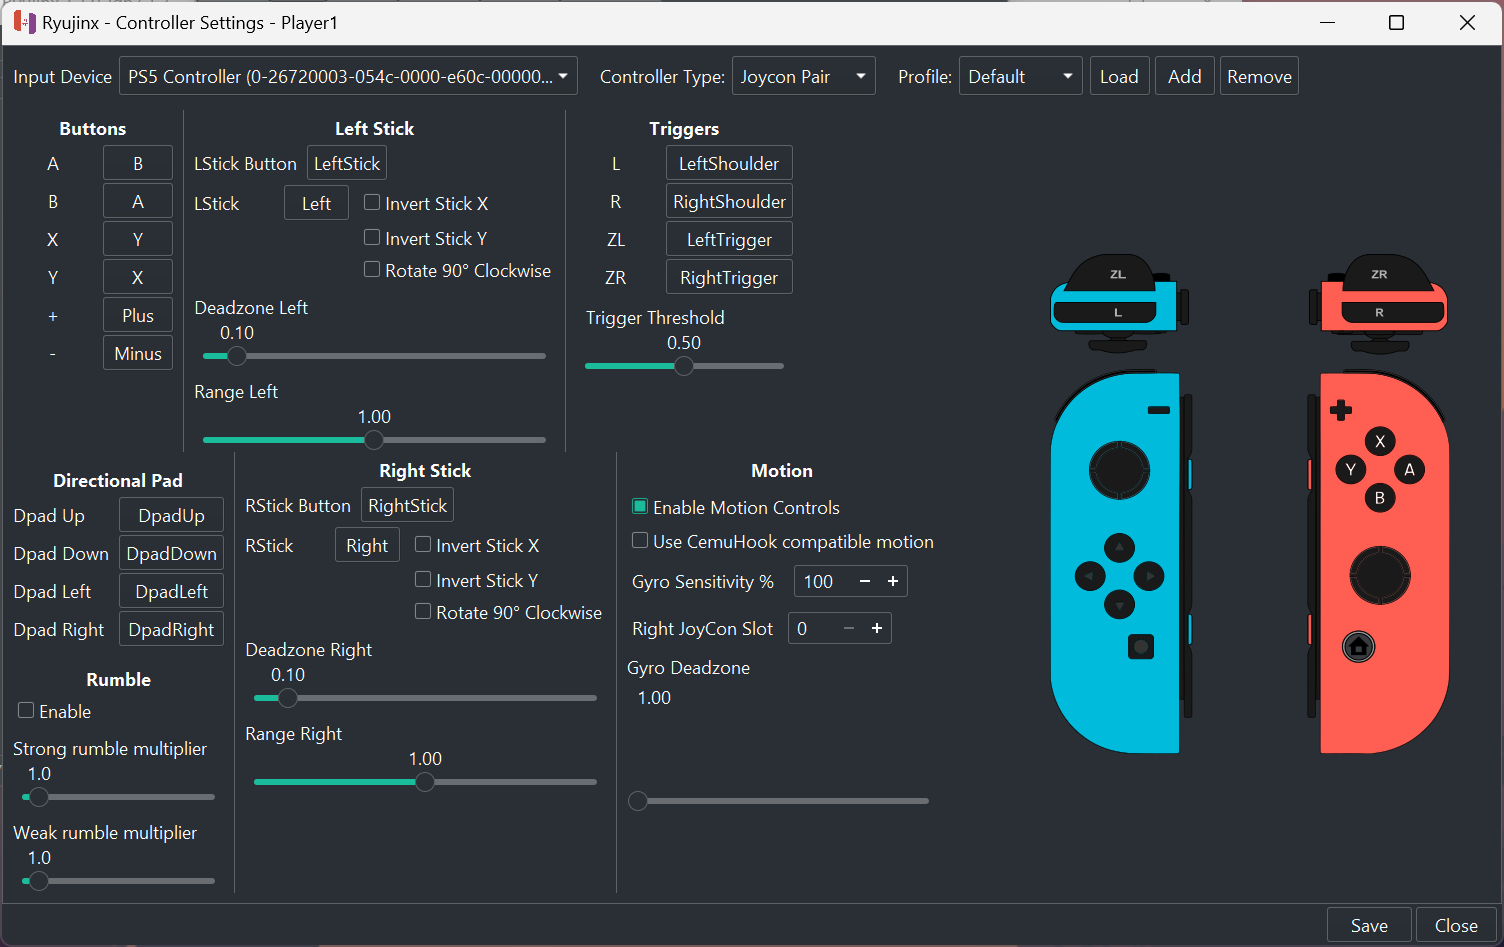The height and width of the screenshot is (947, 1504).
Task: Rebind the R trigger RightShoulder
Action: pyautogui.click(x=729, y=201)
